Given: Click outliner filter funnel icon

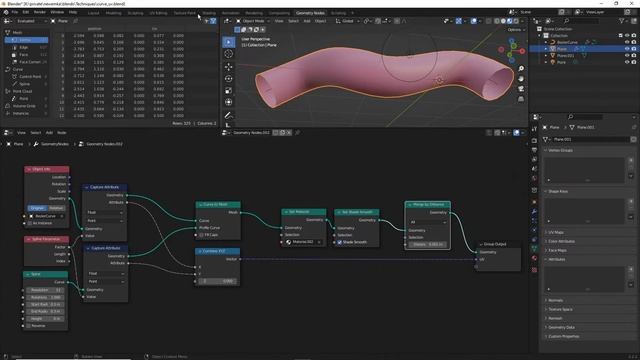Looking at the screenshot, I should (622, 21).
